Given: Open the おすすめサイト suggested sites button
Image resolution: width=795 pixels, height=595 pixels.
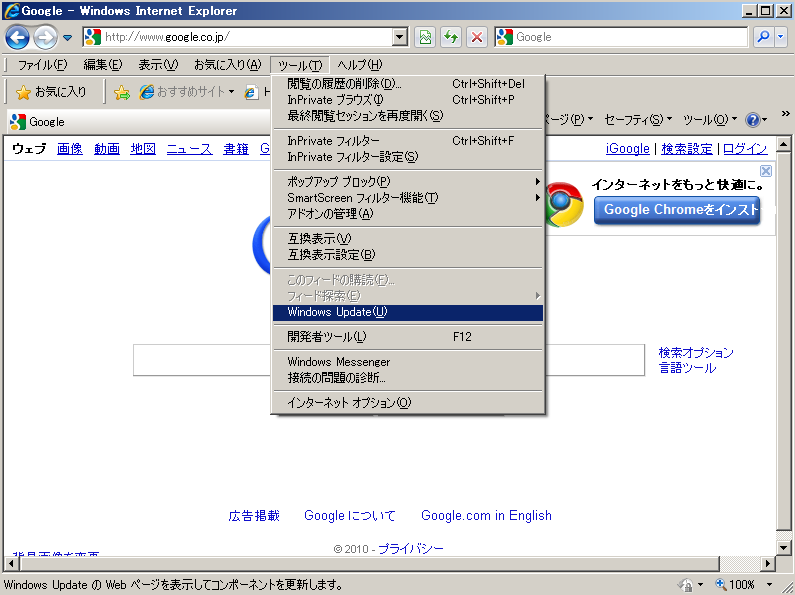Looking at the screenshot, I should click(187, 92).
